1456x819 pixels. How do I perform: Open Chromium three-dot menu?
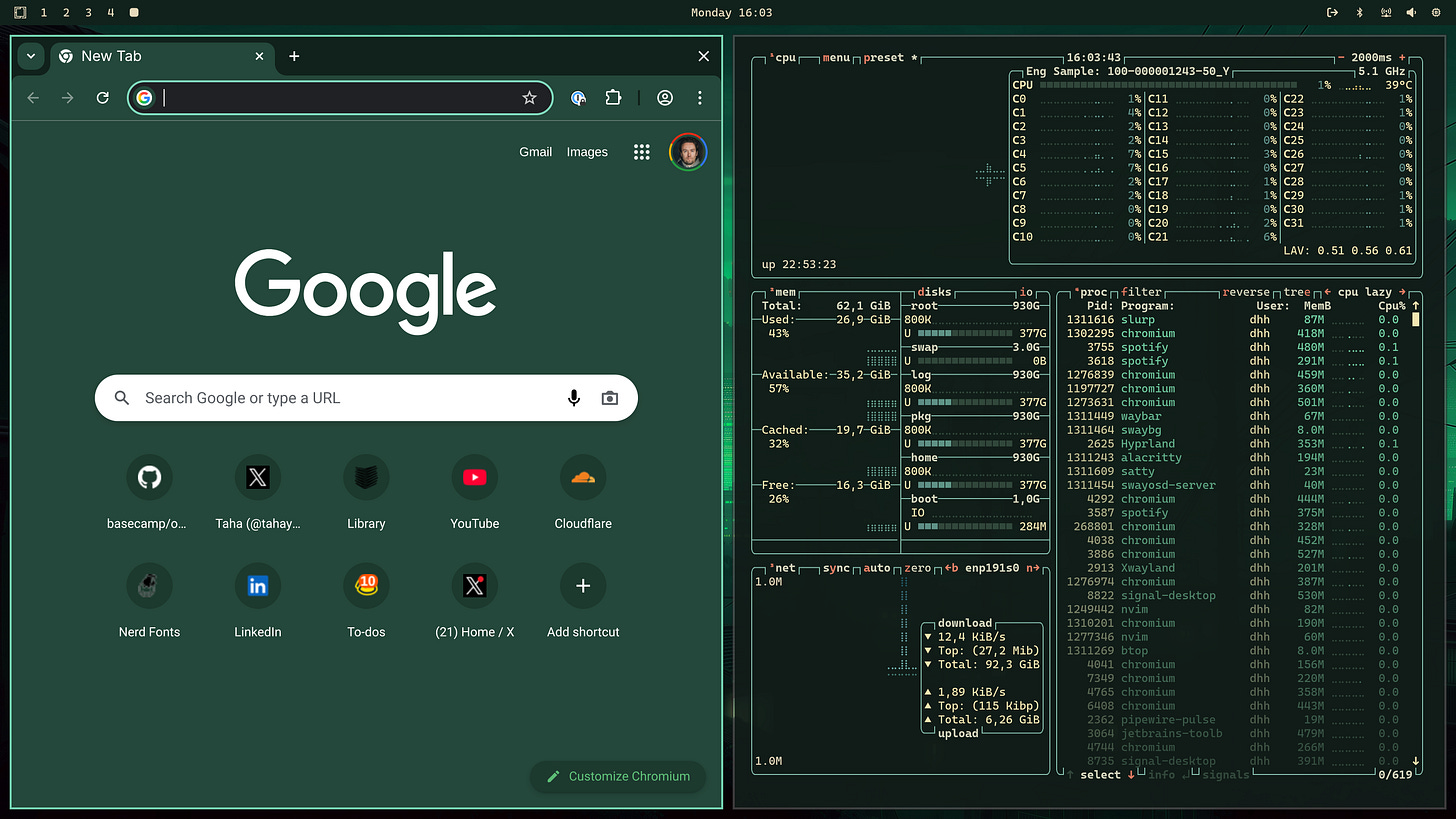pos(700,97)
